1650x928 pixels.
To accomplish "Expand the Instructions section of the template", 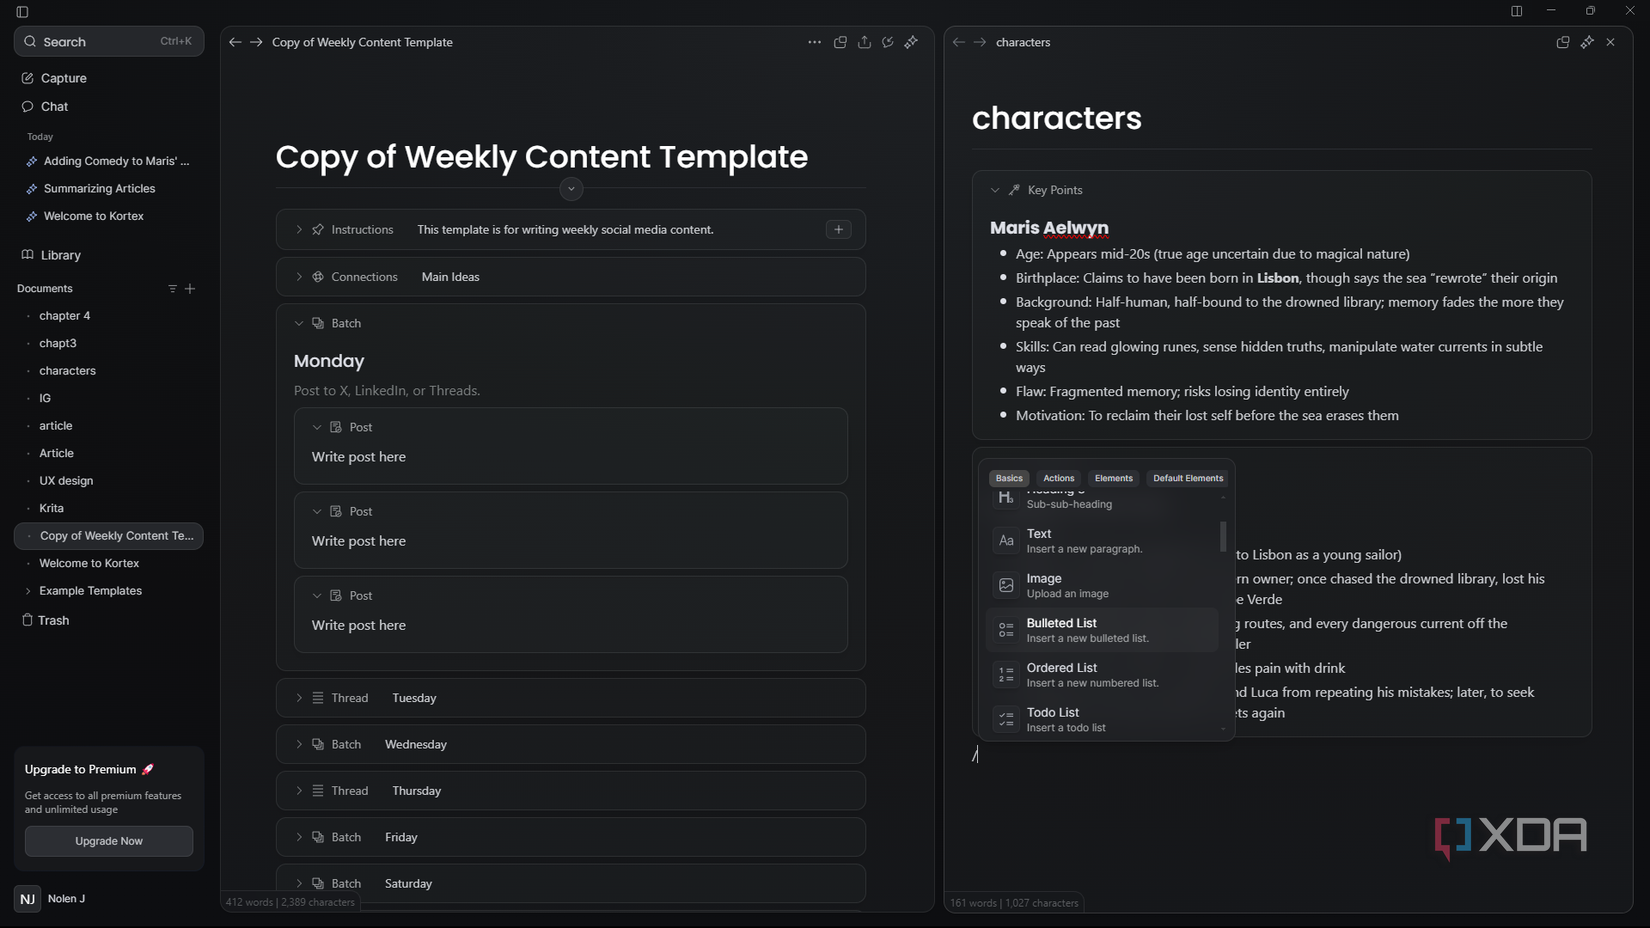I will tap(297, 229).
